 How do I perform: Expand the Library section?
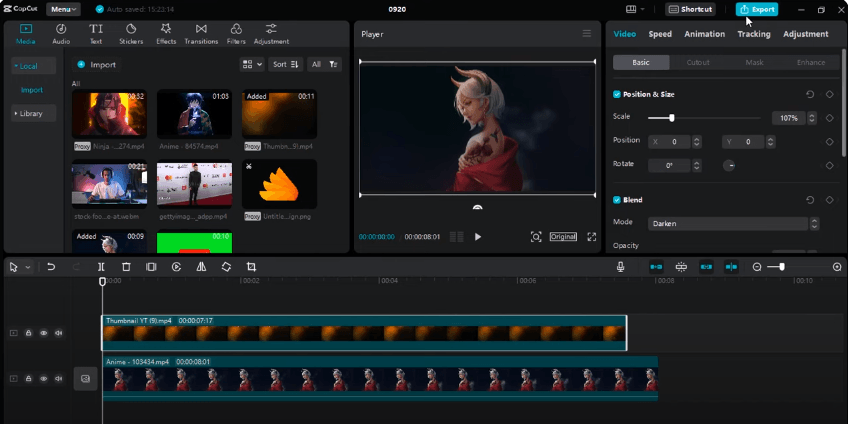coord(33,114)
